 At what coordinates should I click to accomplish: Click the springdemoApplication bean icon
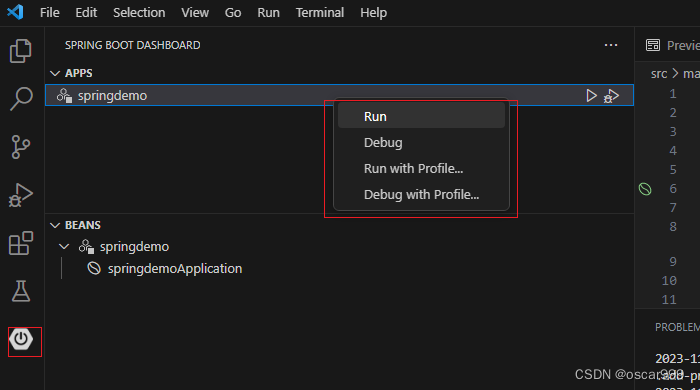pyautogui.click(x=94, y=268)
